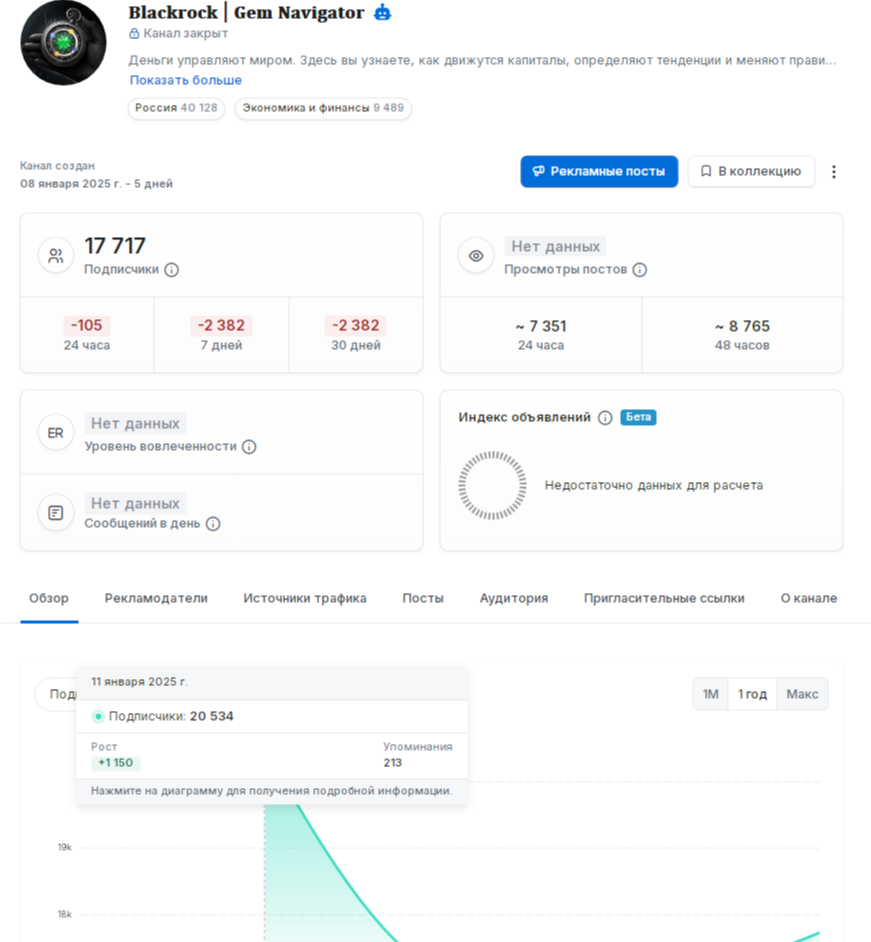Click the channel avatar image

[x=63, y=43]
